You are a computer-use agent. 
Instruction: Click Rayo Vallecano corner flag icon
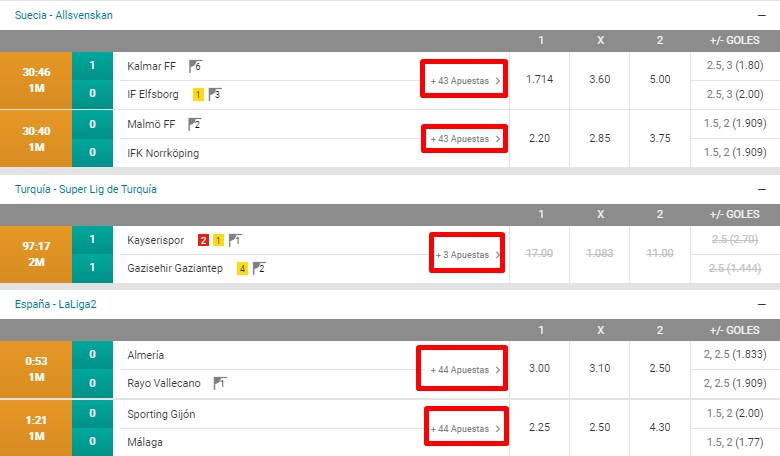tap(219, 383)
